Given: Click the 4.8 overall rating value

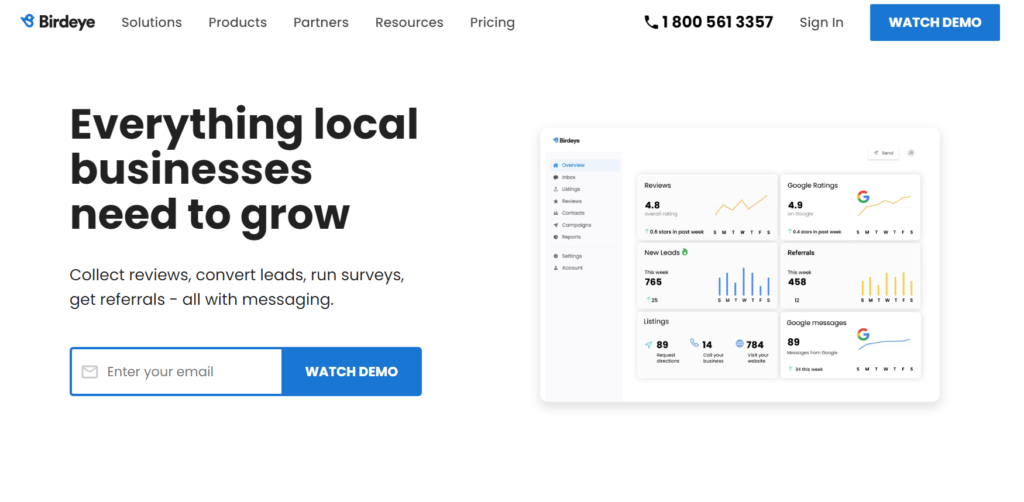Looking at the screenshot, I should click(652, 205).
